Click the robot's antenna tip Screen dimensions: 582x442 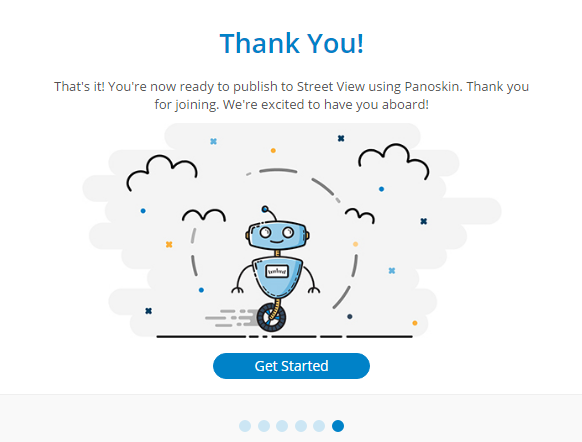(265, 209)
